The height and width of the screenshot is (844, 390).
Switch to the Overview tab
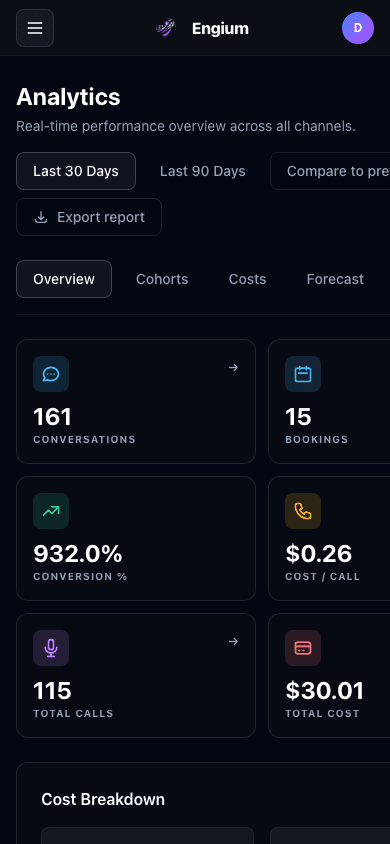tap(64, 279)
